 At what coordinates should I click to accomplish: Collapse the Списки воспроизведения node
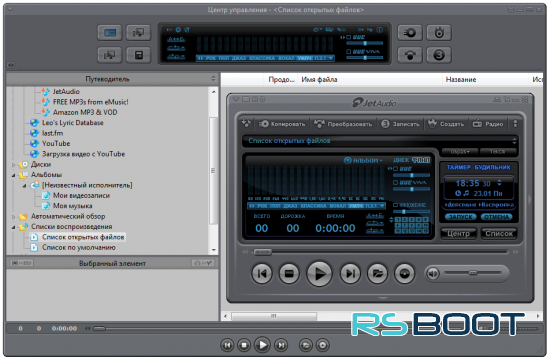(14, 227)
